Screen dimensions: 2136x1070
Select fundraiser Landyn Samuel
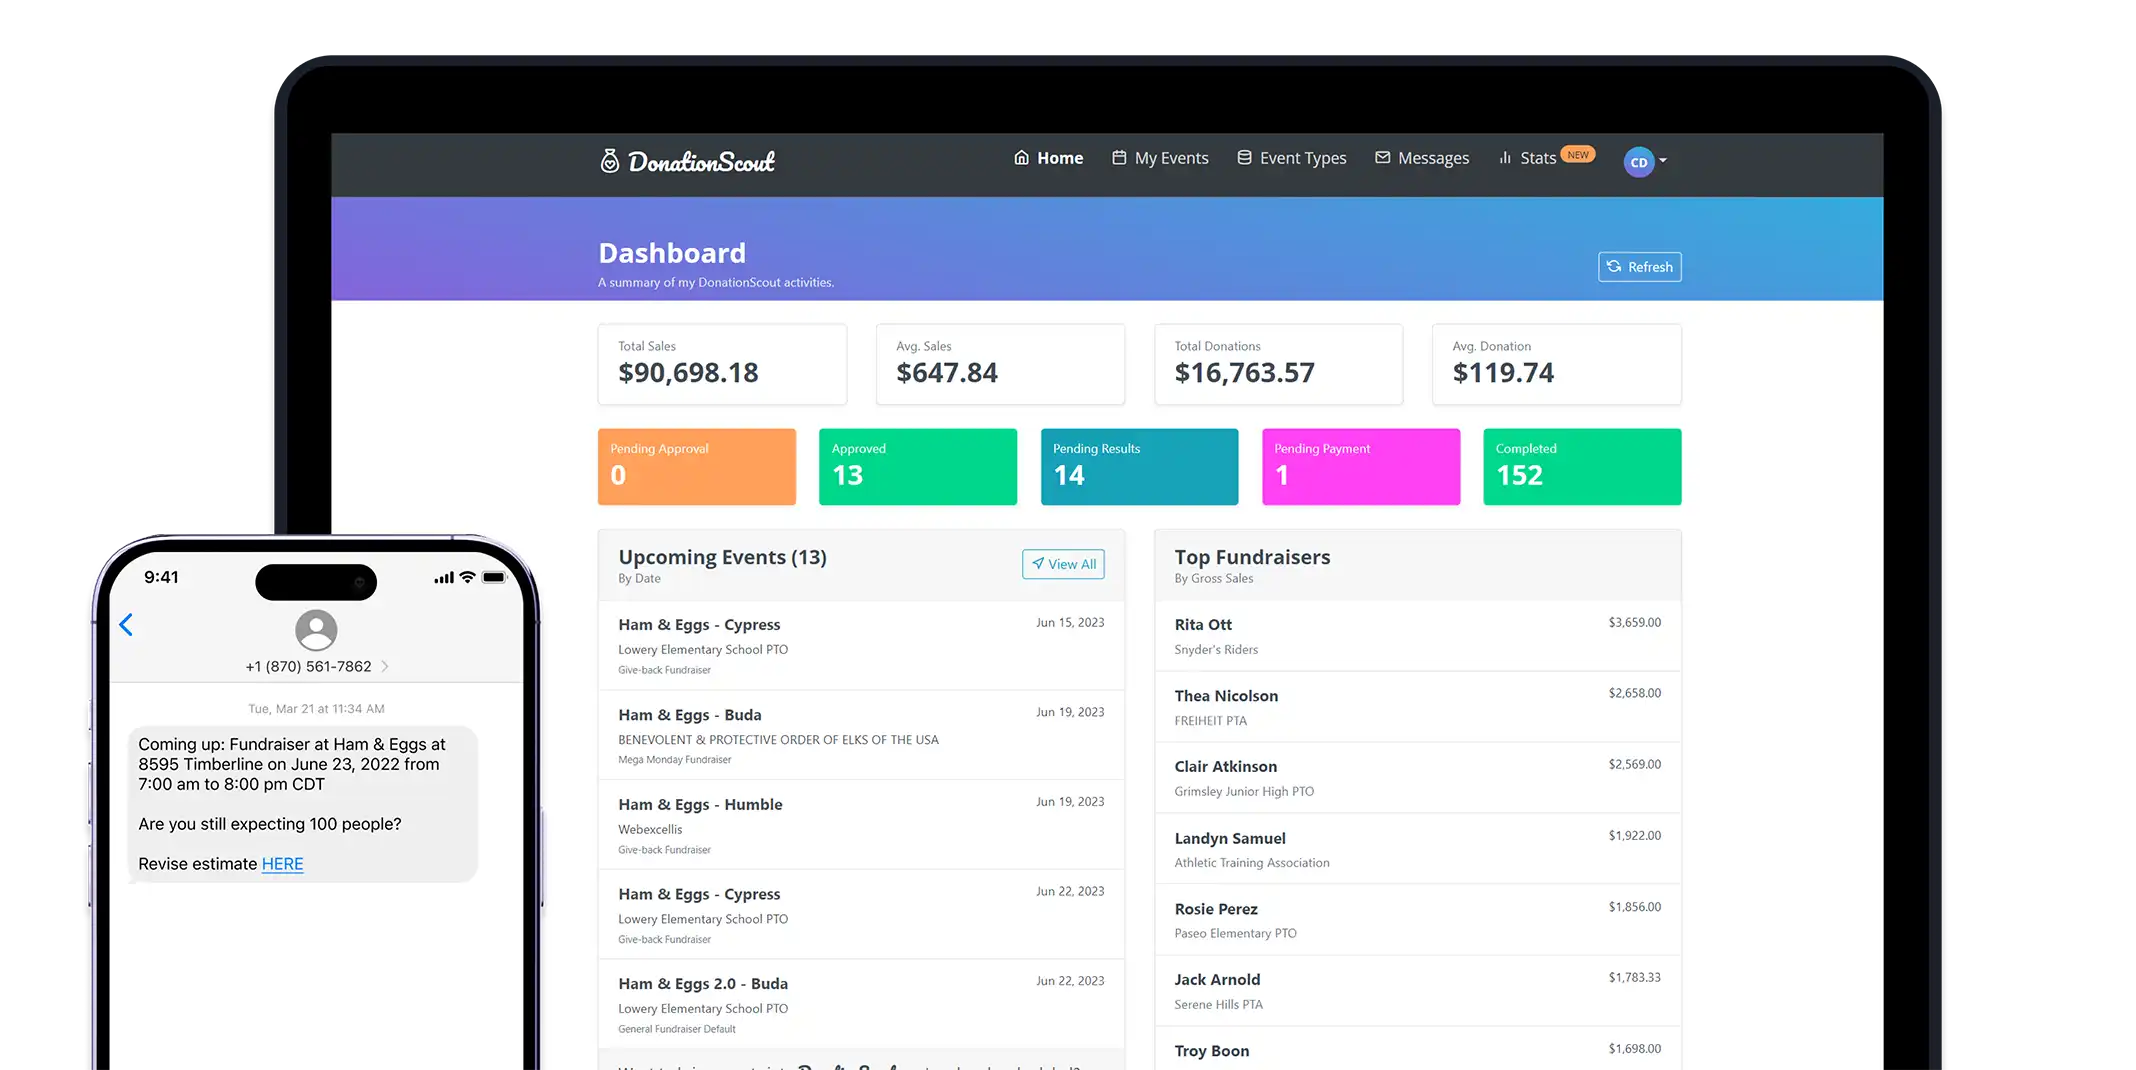pos(1418,849)
